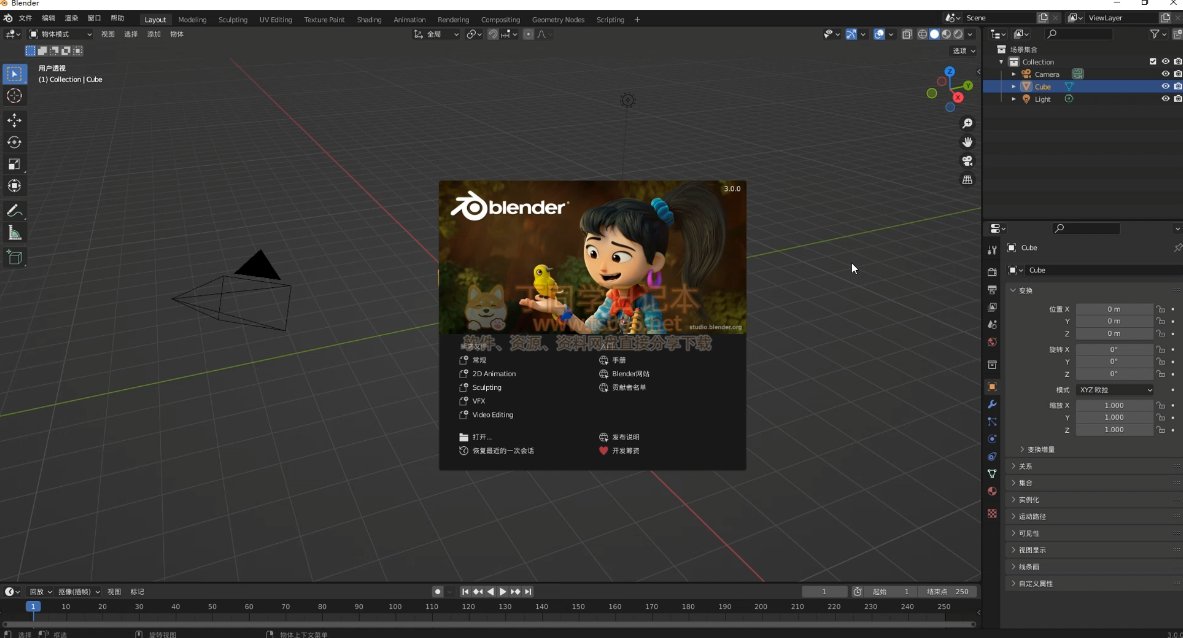Open the Blender网站 link on splash
This screenshot has width=1183, height=638.
point(630,374)
